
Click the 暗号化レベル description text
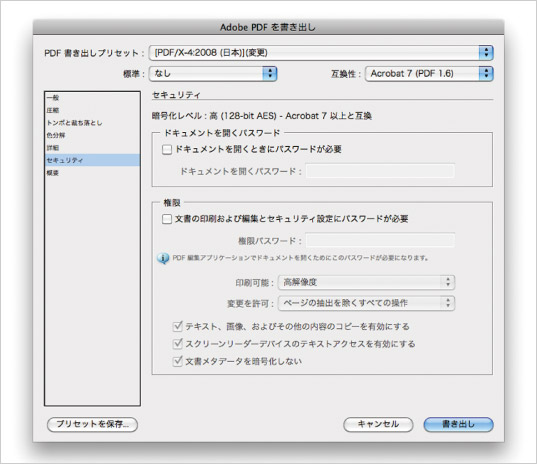point(262,116)
